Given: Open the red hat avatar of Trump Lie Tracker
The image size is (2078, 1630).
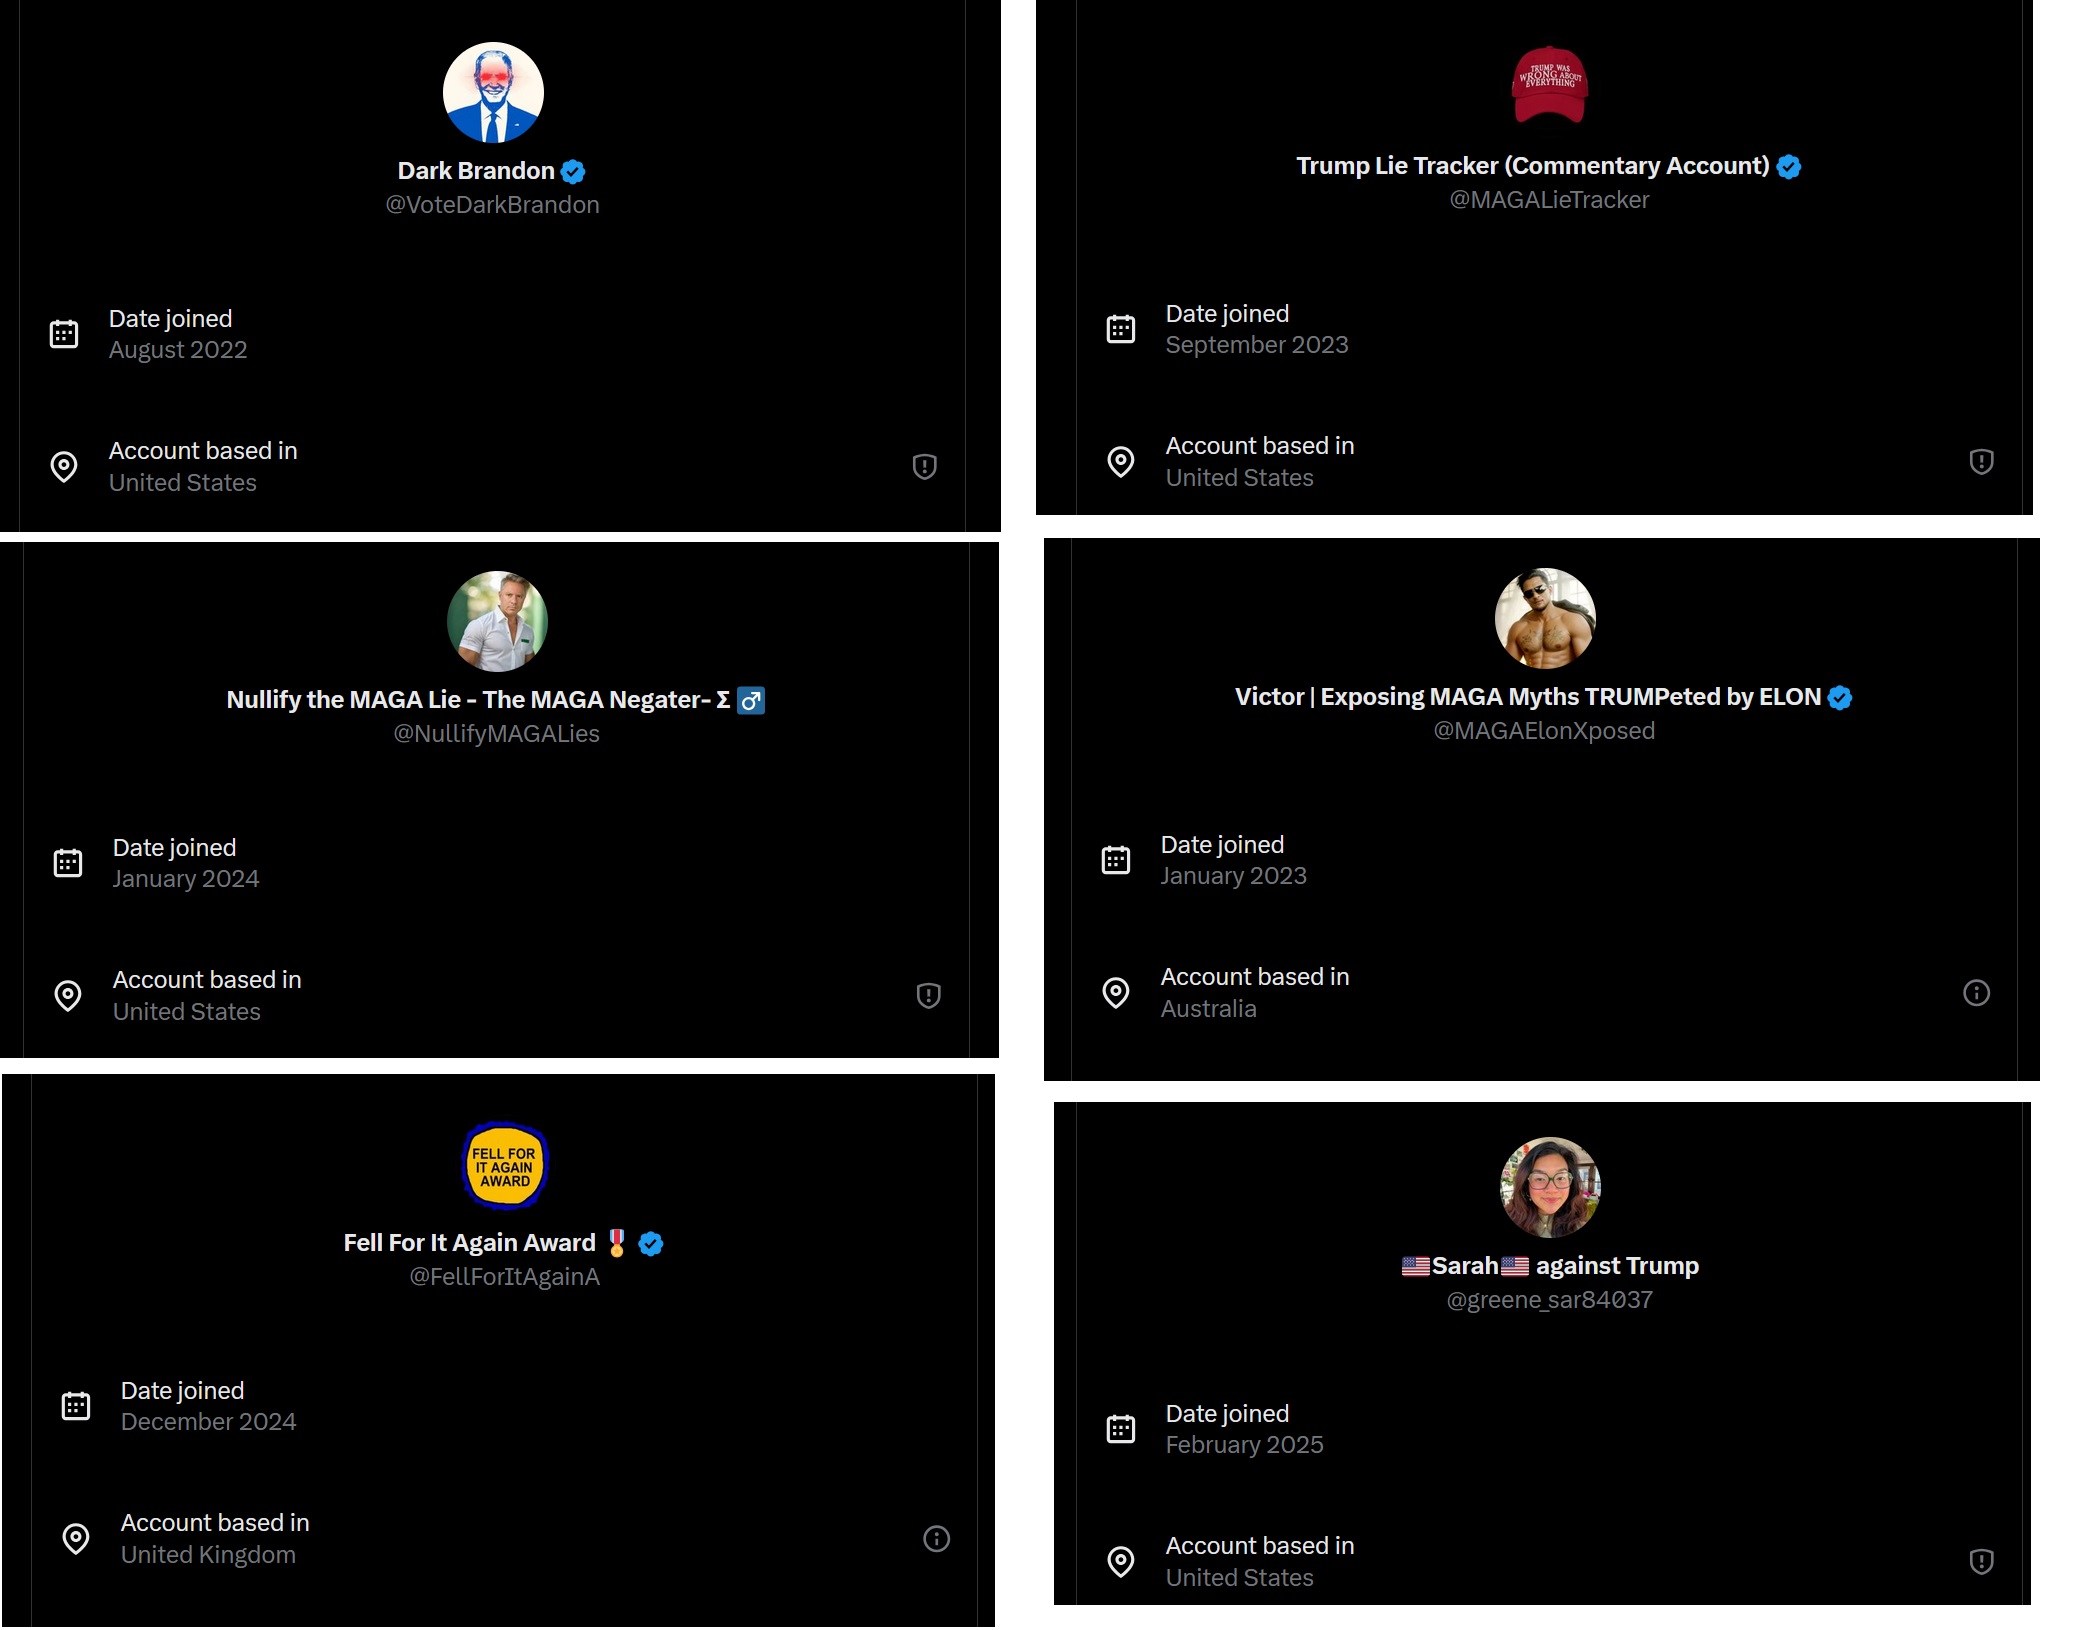Looking at the screenshot, I should (x=1549, y=85).
